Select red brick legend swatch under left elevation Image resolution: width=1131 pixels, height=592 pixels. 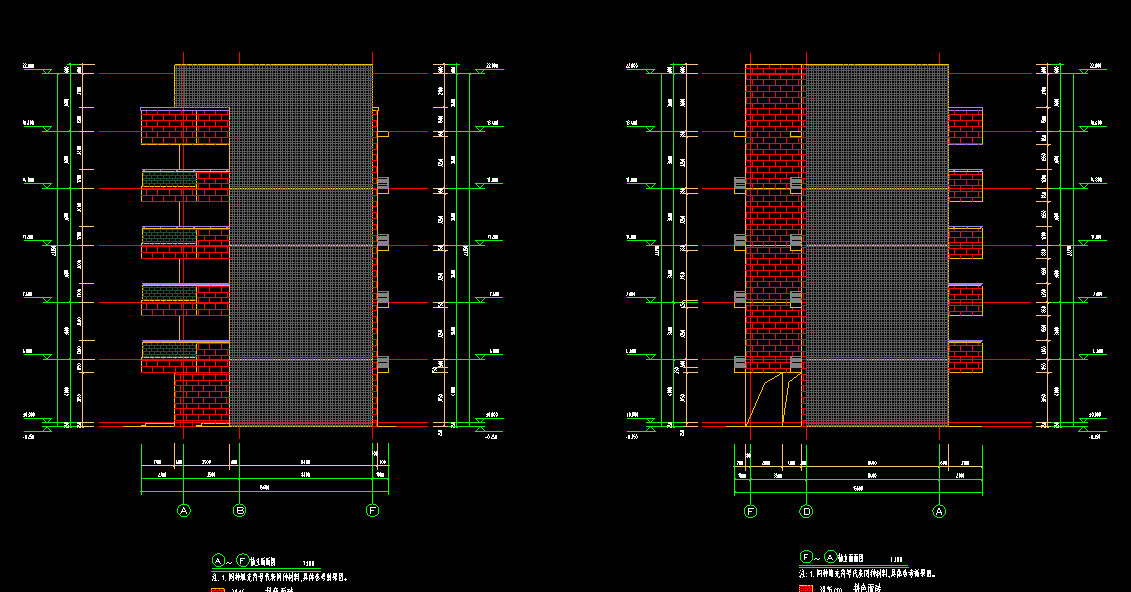click(x=218, y=589)
